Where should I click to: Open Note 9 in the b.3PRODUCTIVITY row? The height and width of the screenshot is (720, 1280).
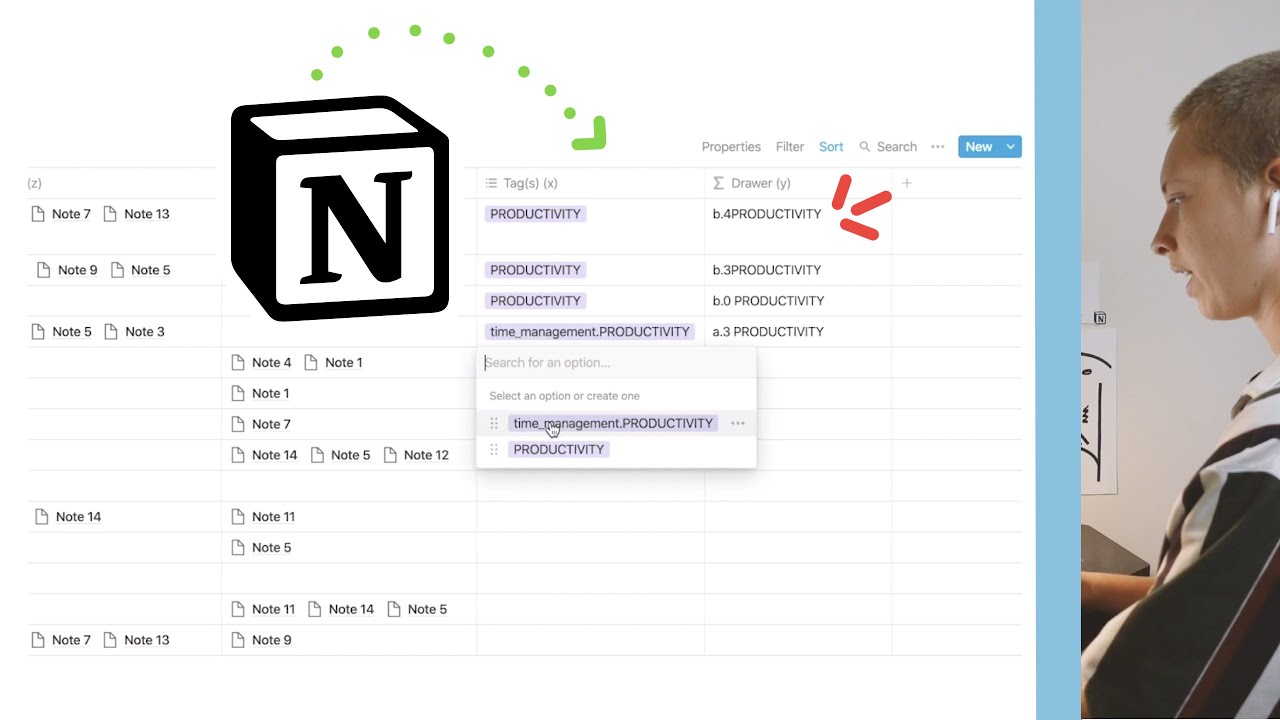tap(67, 269)
